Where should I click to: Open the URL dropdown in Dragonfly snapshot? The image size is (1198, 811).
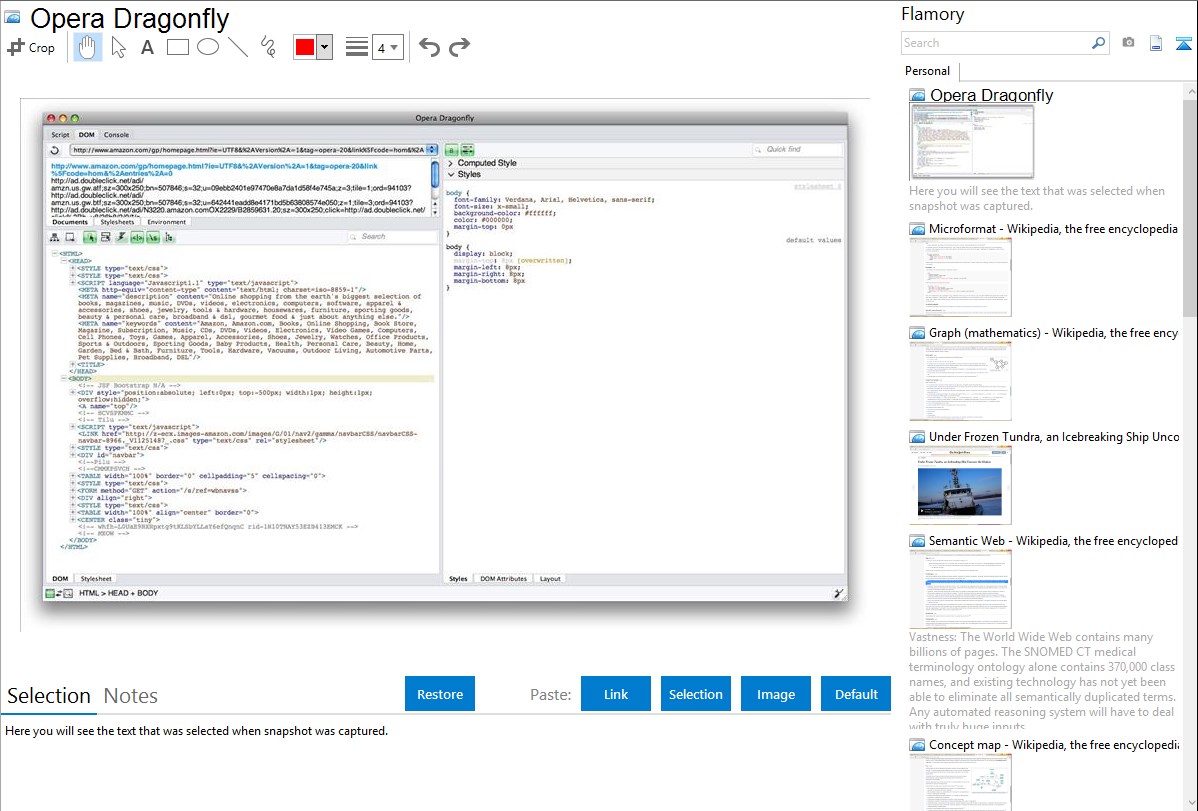pos(432,150)
